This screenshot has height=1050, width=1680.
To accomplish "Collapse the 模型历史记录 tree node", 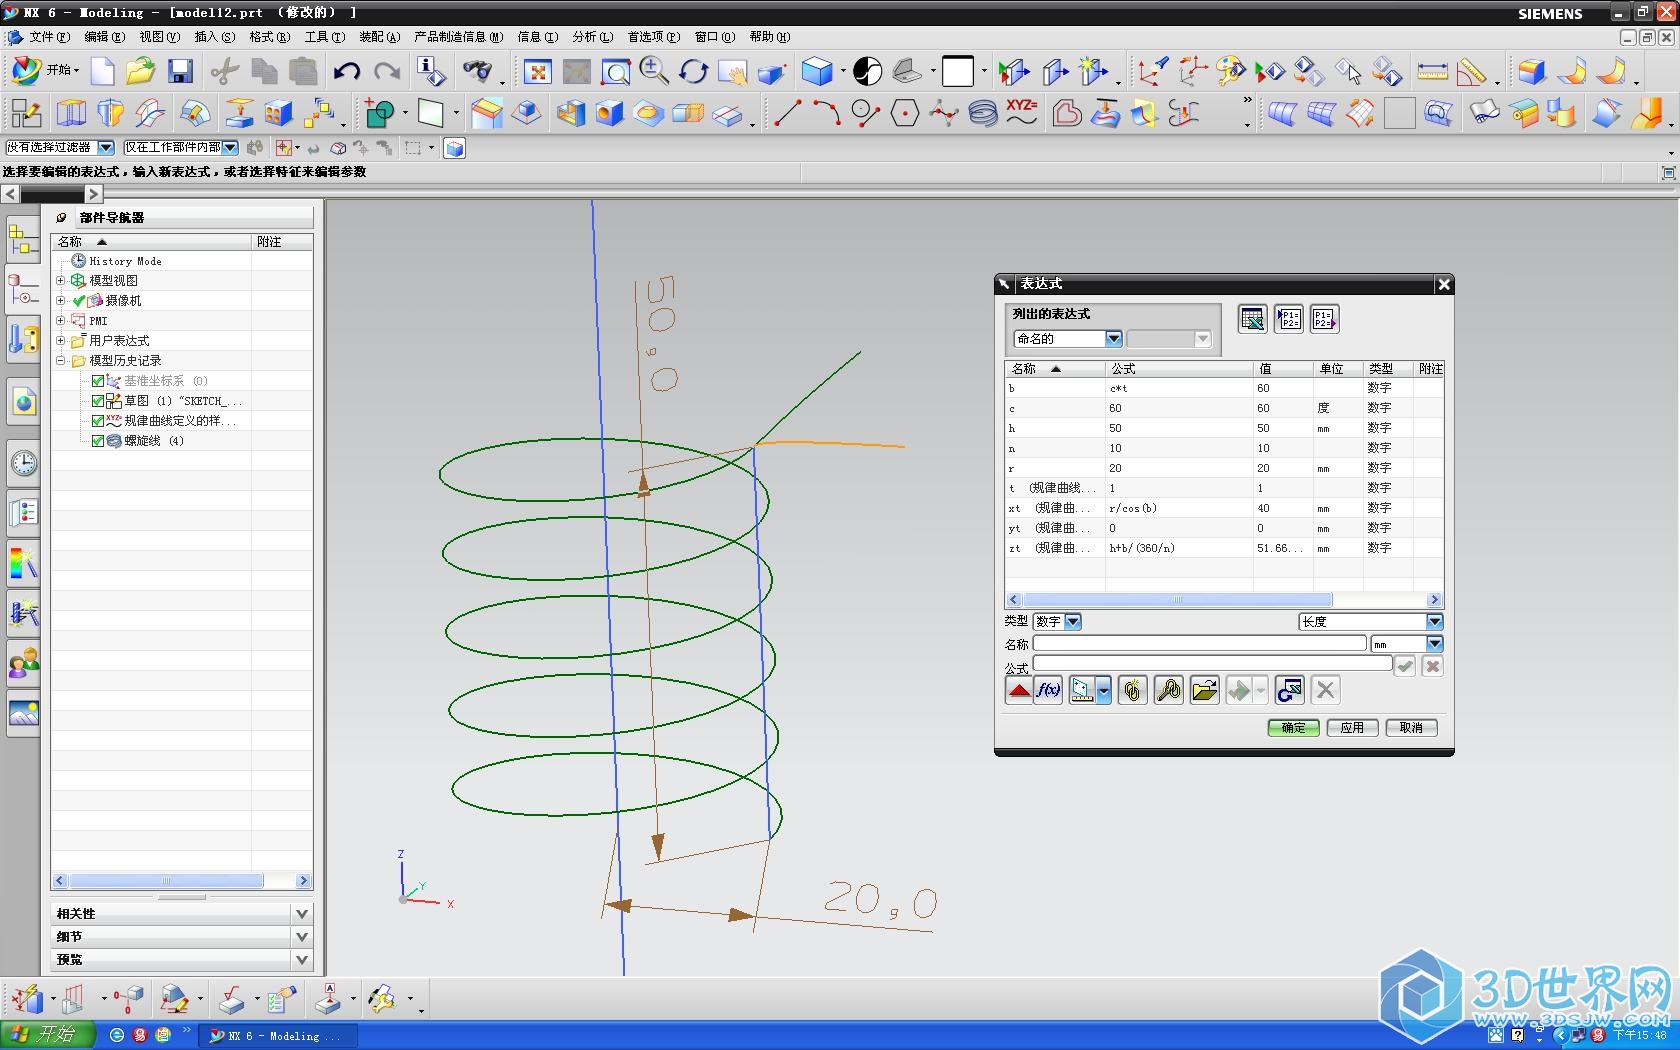I will click(61, 361).
